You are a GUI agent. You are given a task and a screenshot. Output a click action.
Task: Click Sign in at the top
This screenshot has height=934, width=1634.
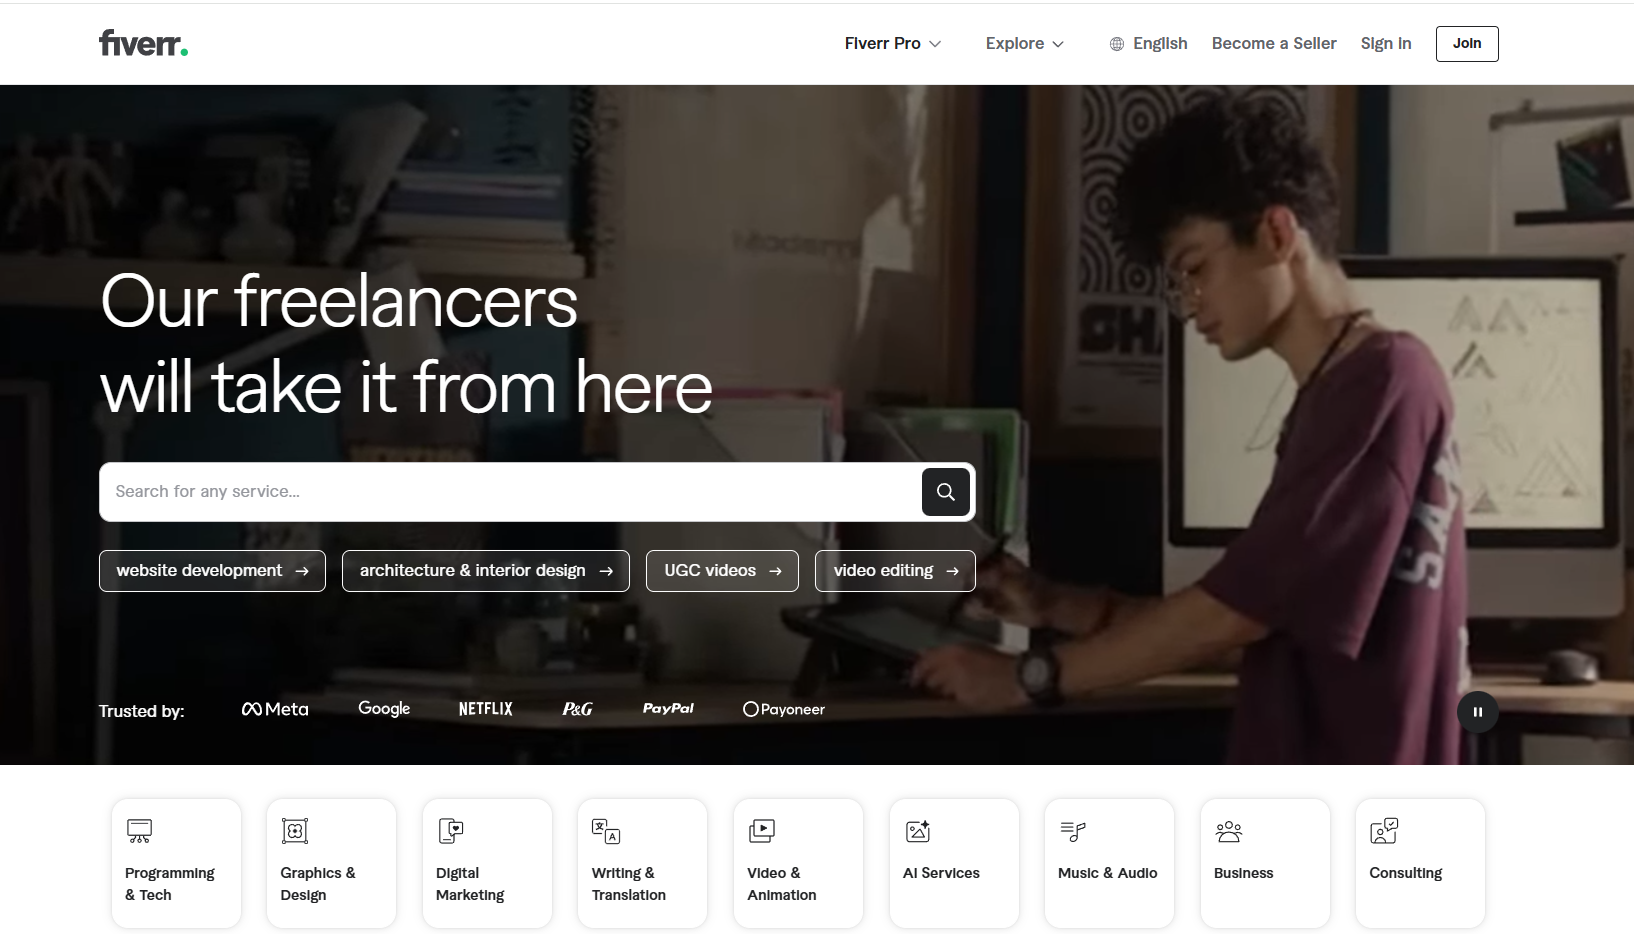pyautogui.click(x=1385, y=44)
